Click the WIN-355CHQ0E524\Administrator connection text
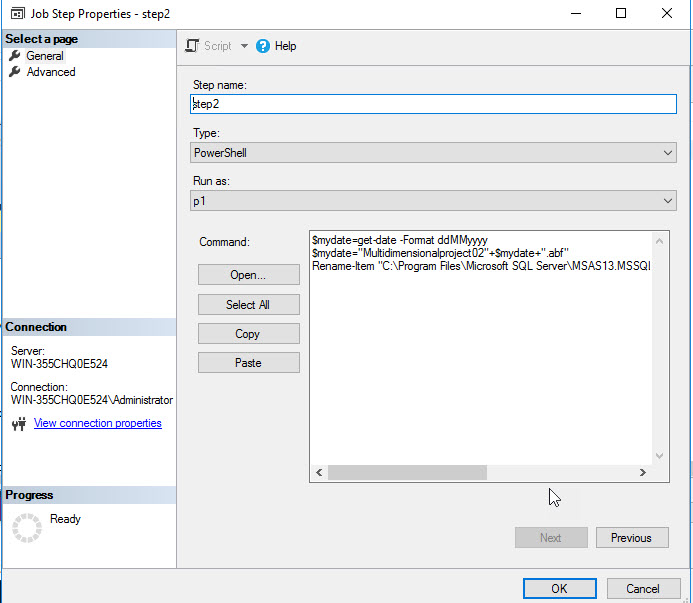The height and width of the screenshot is (603, 693). coord(92,400)
